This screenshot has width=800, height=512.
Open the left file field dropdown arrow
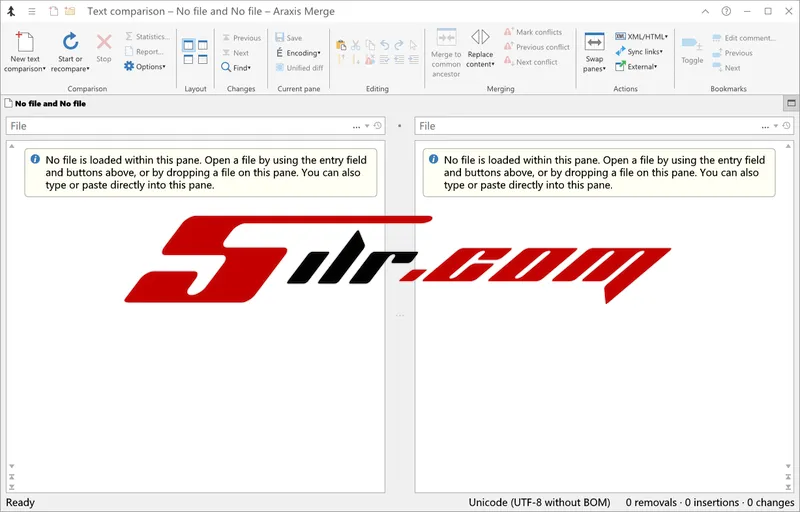pos(367,126)
